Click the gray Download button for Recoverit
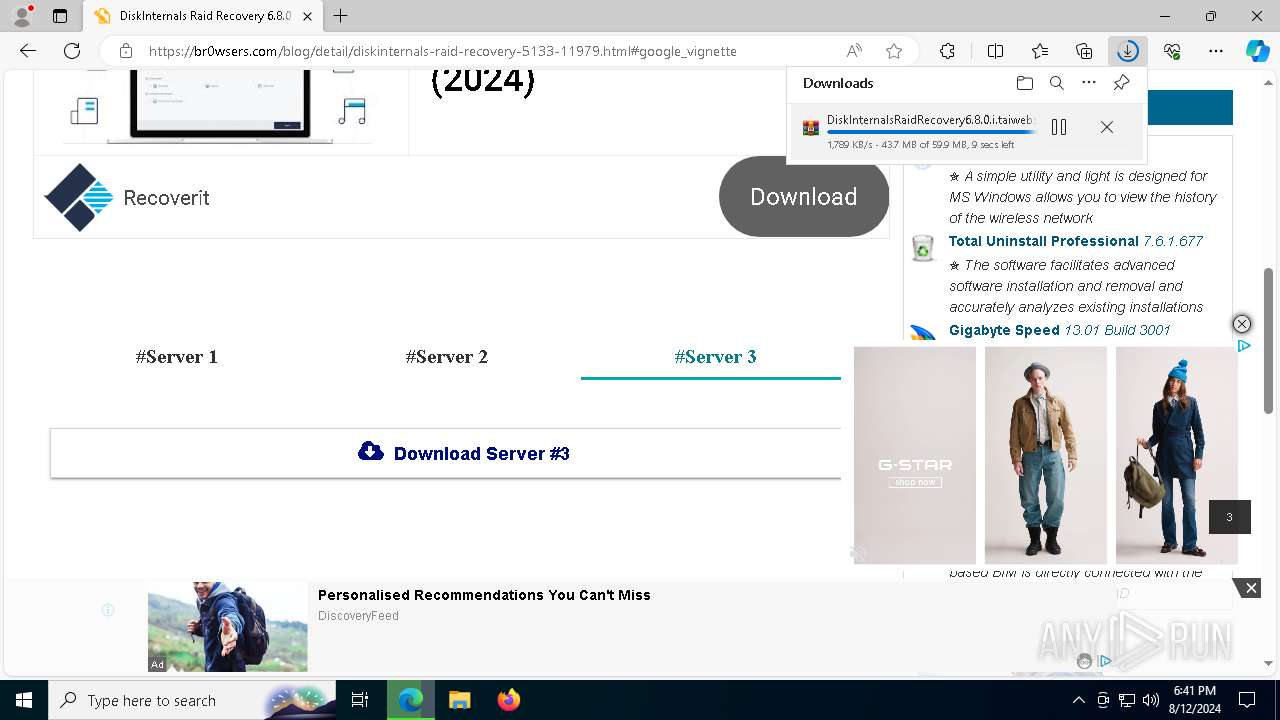This screenshot has width=1280, height=720. pos(804,197)
